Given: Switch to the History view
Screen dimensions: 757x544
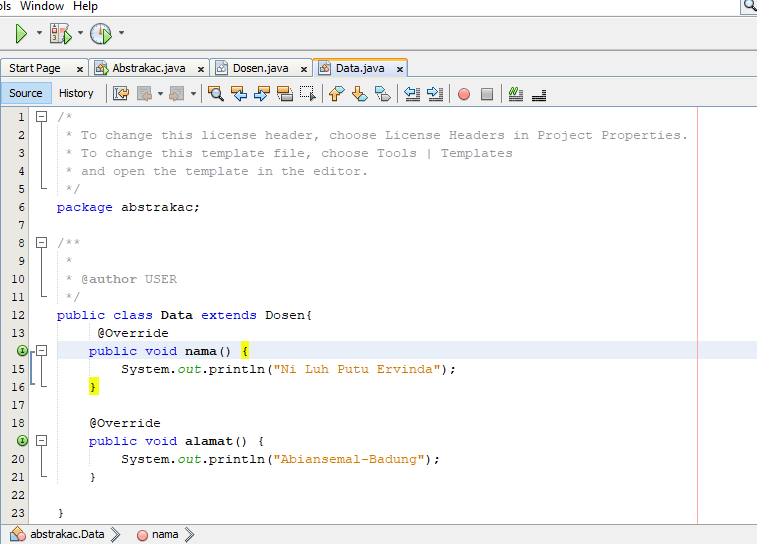Looking at the screenshot, I should (76, 93).
